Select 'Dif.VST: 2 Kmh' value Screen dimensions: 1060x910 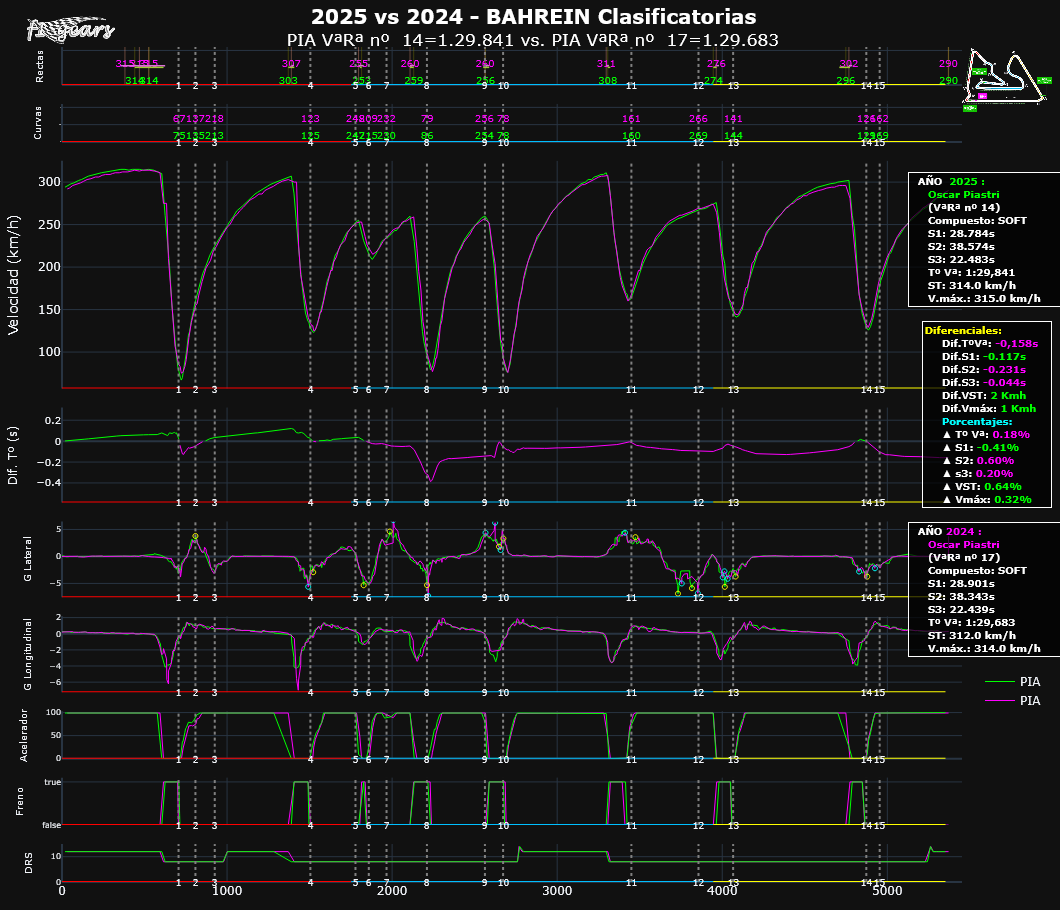tap(984, 396)
